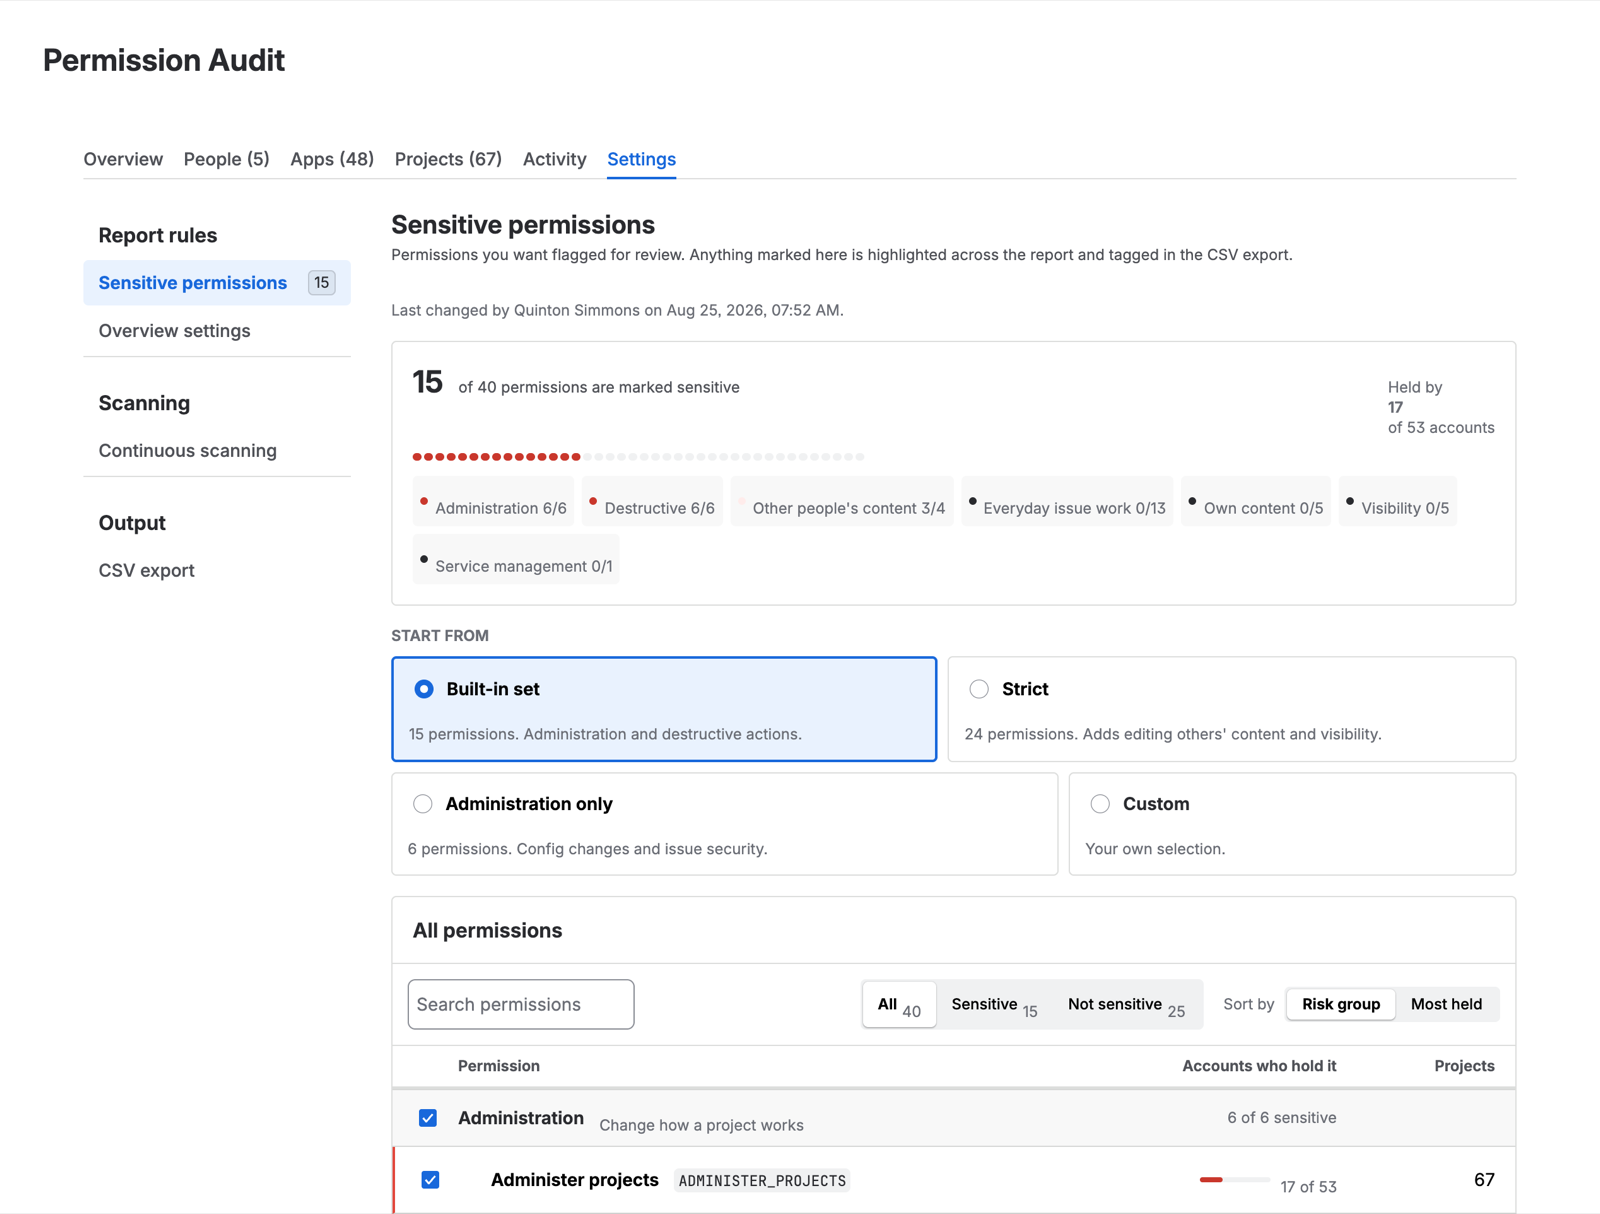This screenshot has height=1214, width=1600.
Task: Open CSV export settings
Action: [217, 571]
